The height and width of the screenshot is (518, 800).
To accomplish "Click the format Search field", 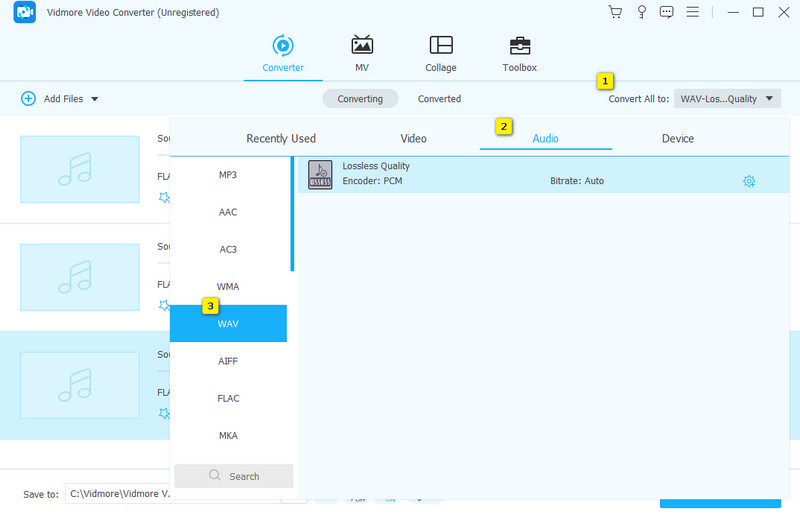I will (234, 476).
